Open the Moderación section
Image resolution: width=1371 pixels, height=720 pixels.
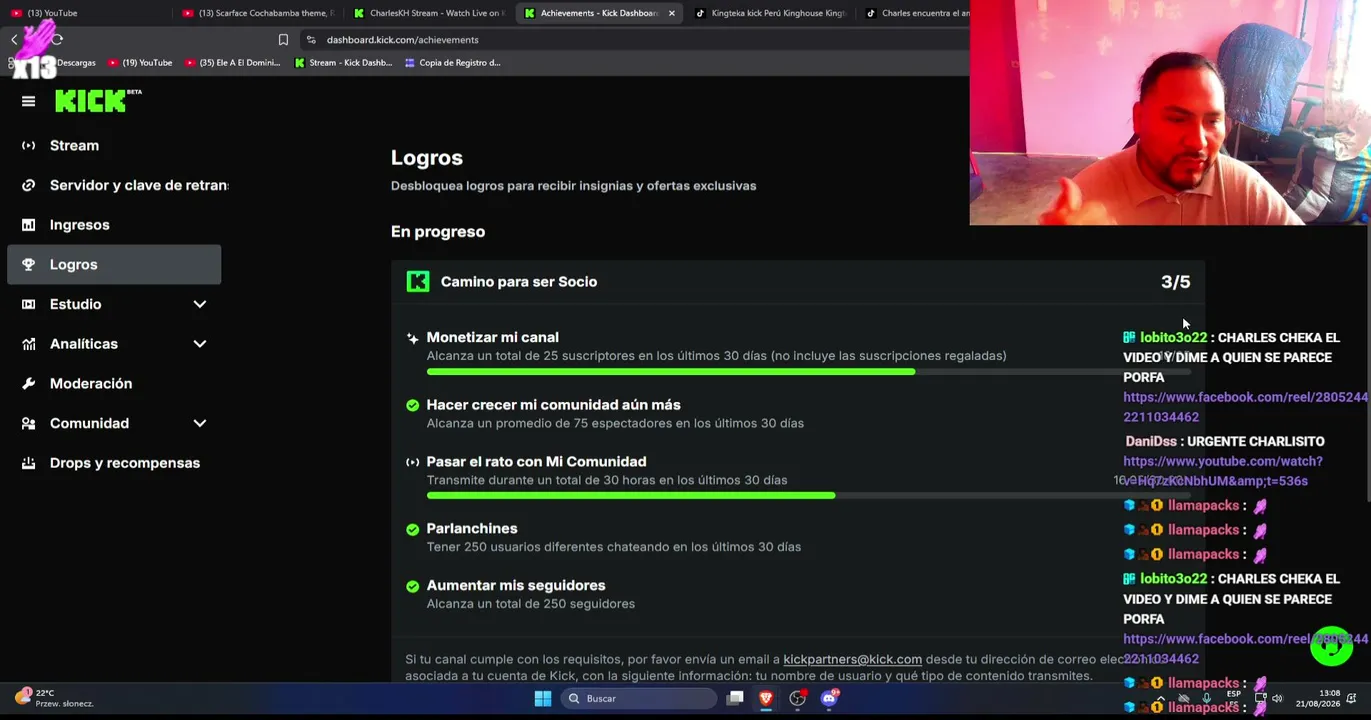(x=114, y=384)
